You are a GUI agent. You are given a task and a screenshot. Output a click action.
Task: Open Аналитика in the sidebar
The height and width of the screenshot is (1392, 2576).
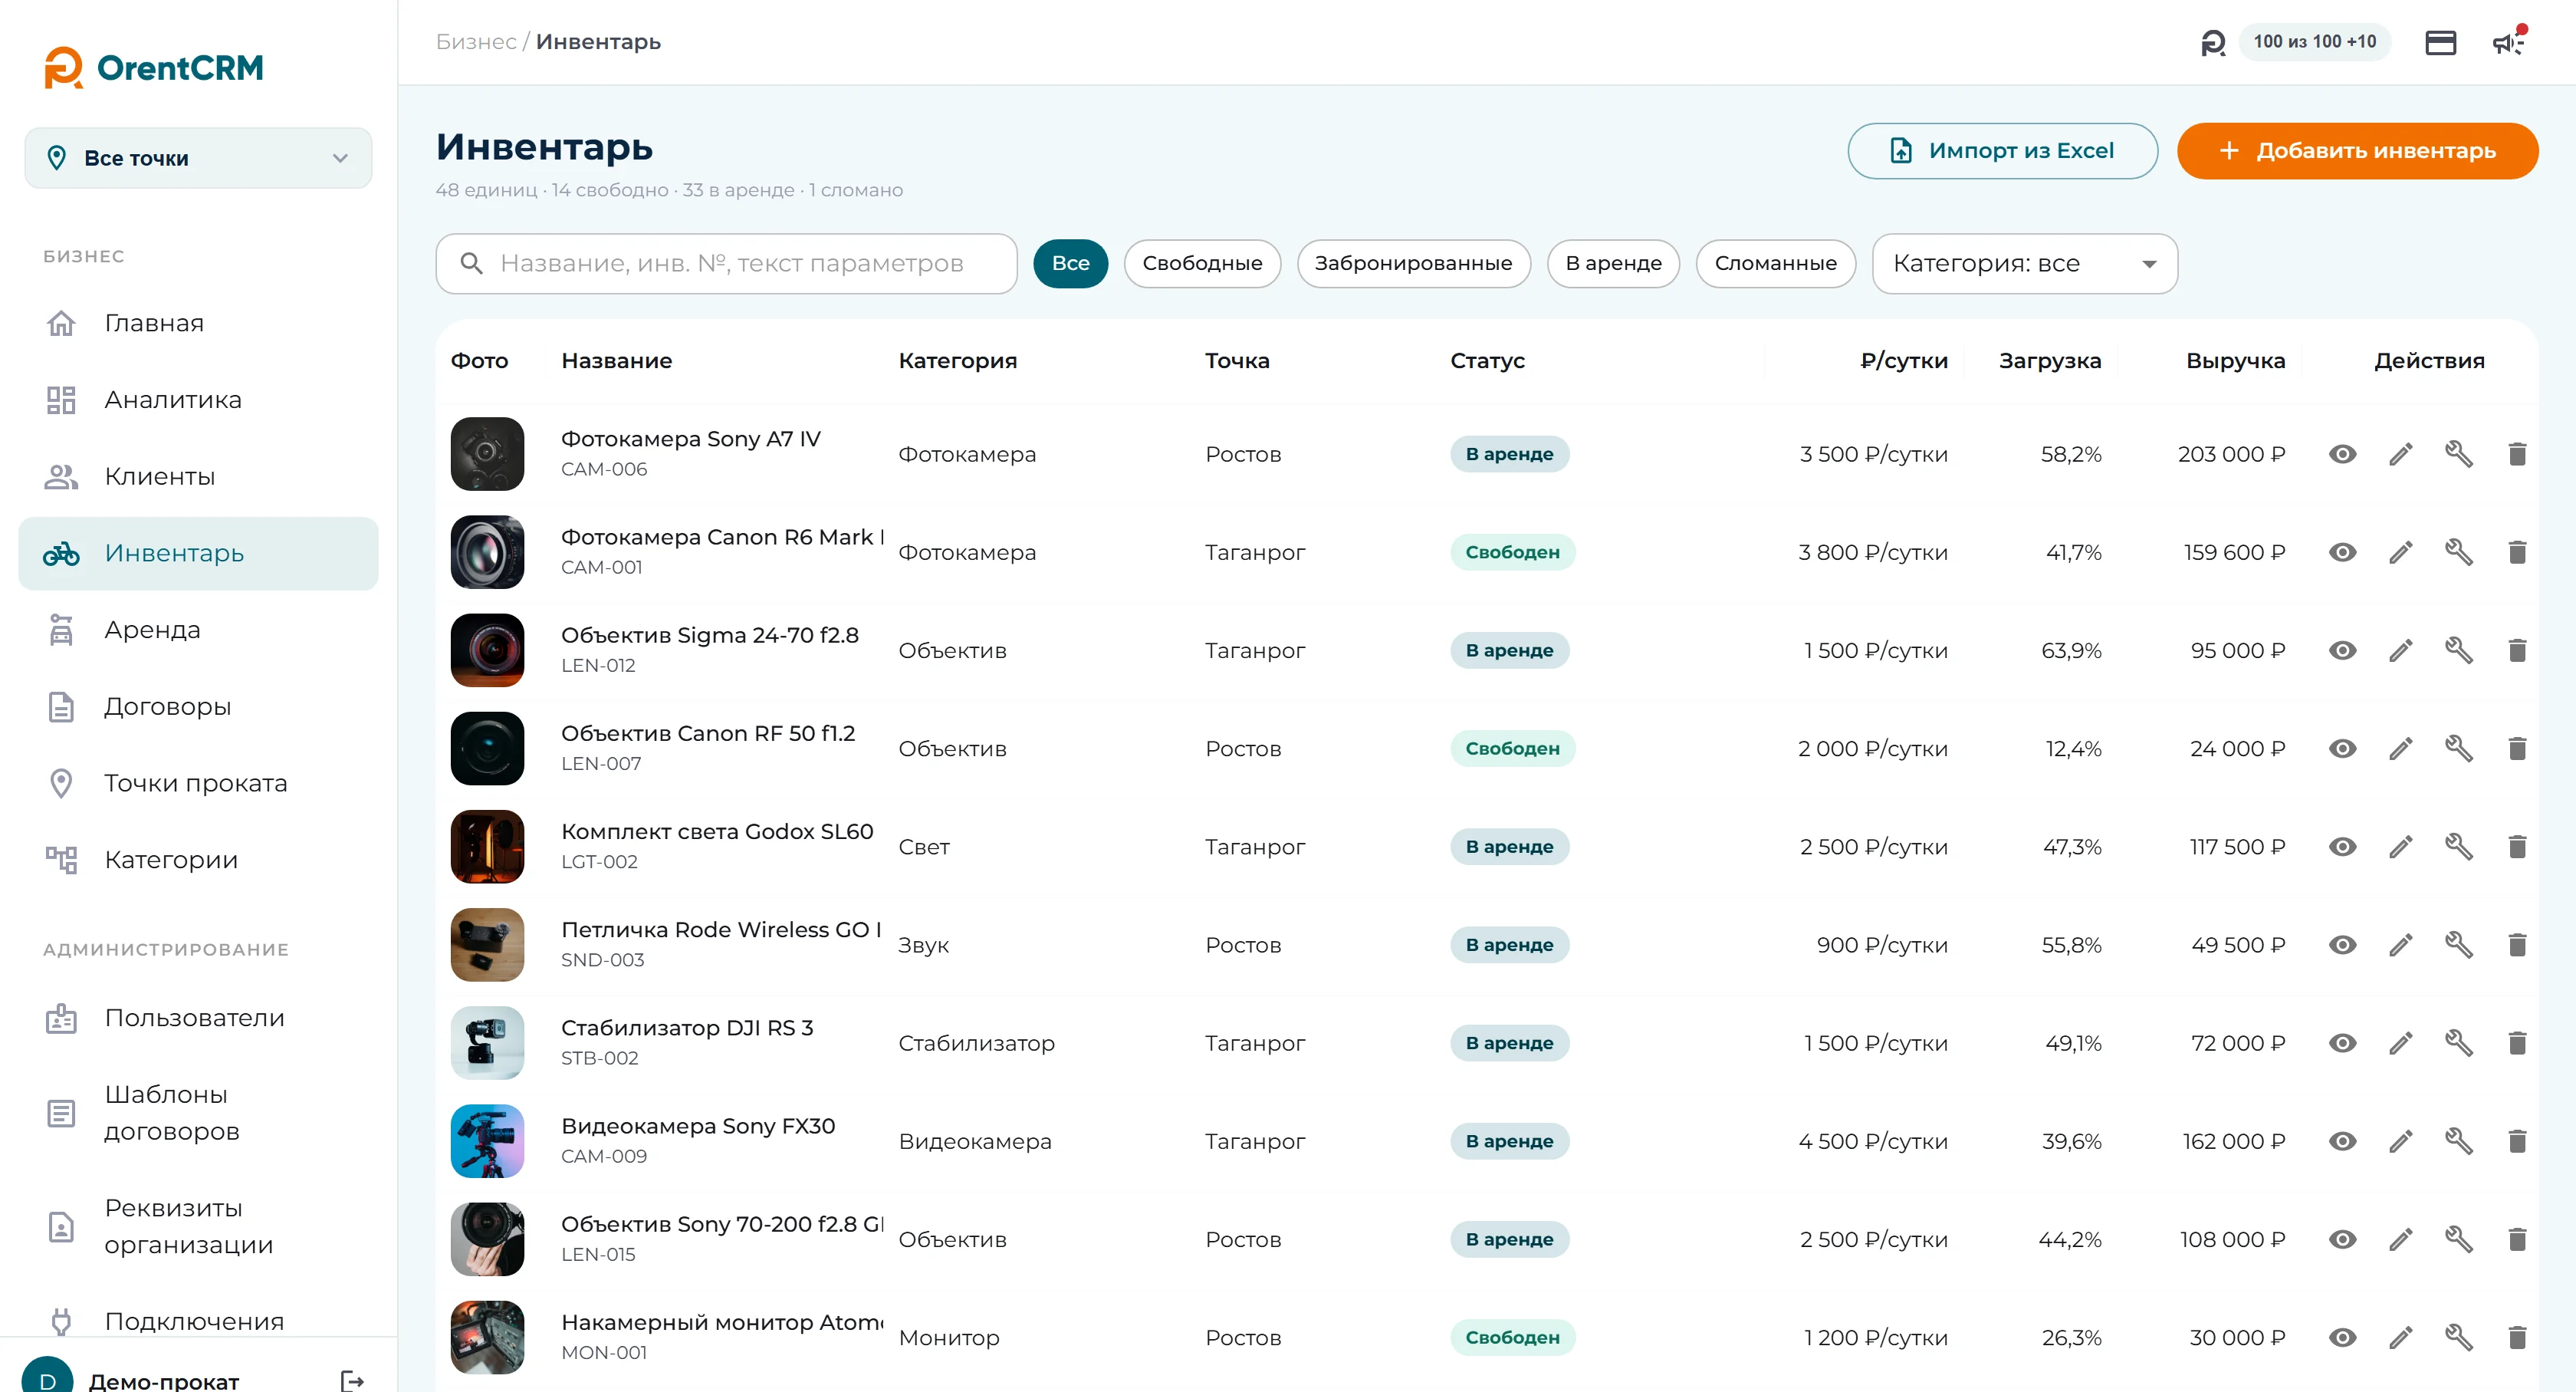click(198, 399)
